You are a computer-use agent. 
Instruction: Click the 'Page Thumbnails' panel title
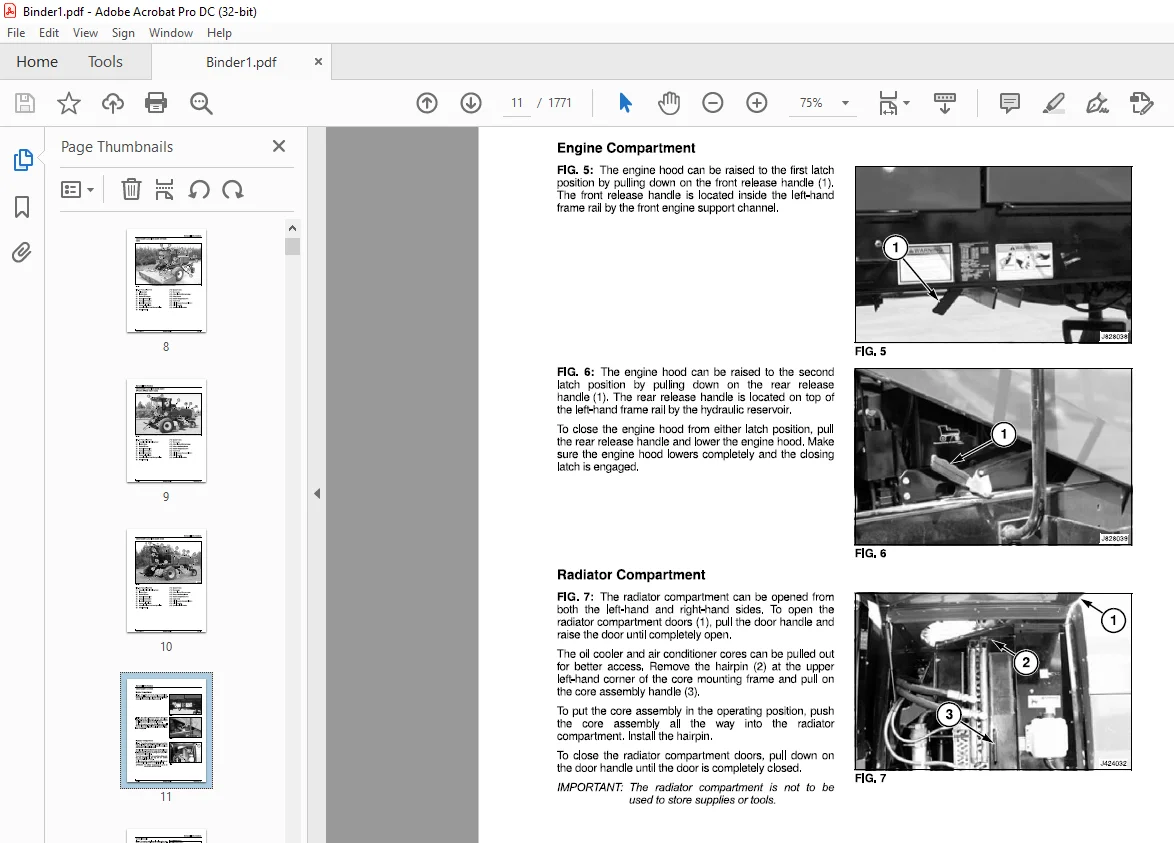click(117, 147)
